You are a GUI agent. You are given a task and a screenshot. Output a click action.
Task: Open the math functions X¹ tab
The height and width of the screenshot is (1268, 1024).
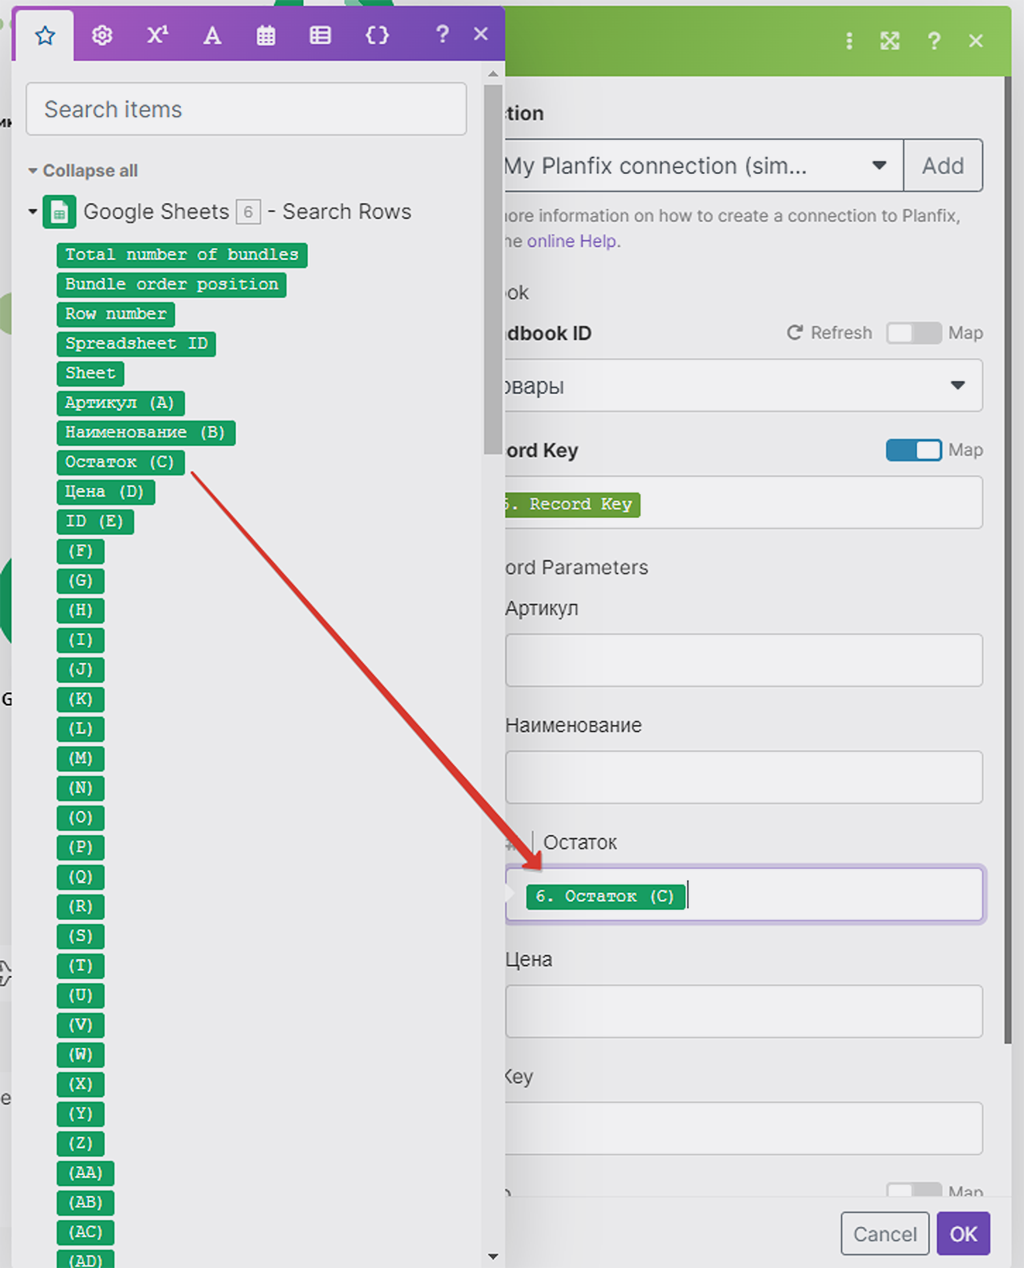tap(157, 35)
